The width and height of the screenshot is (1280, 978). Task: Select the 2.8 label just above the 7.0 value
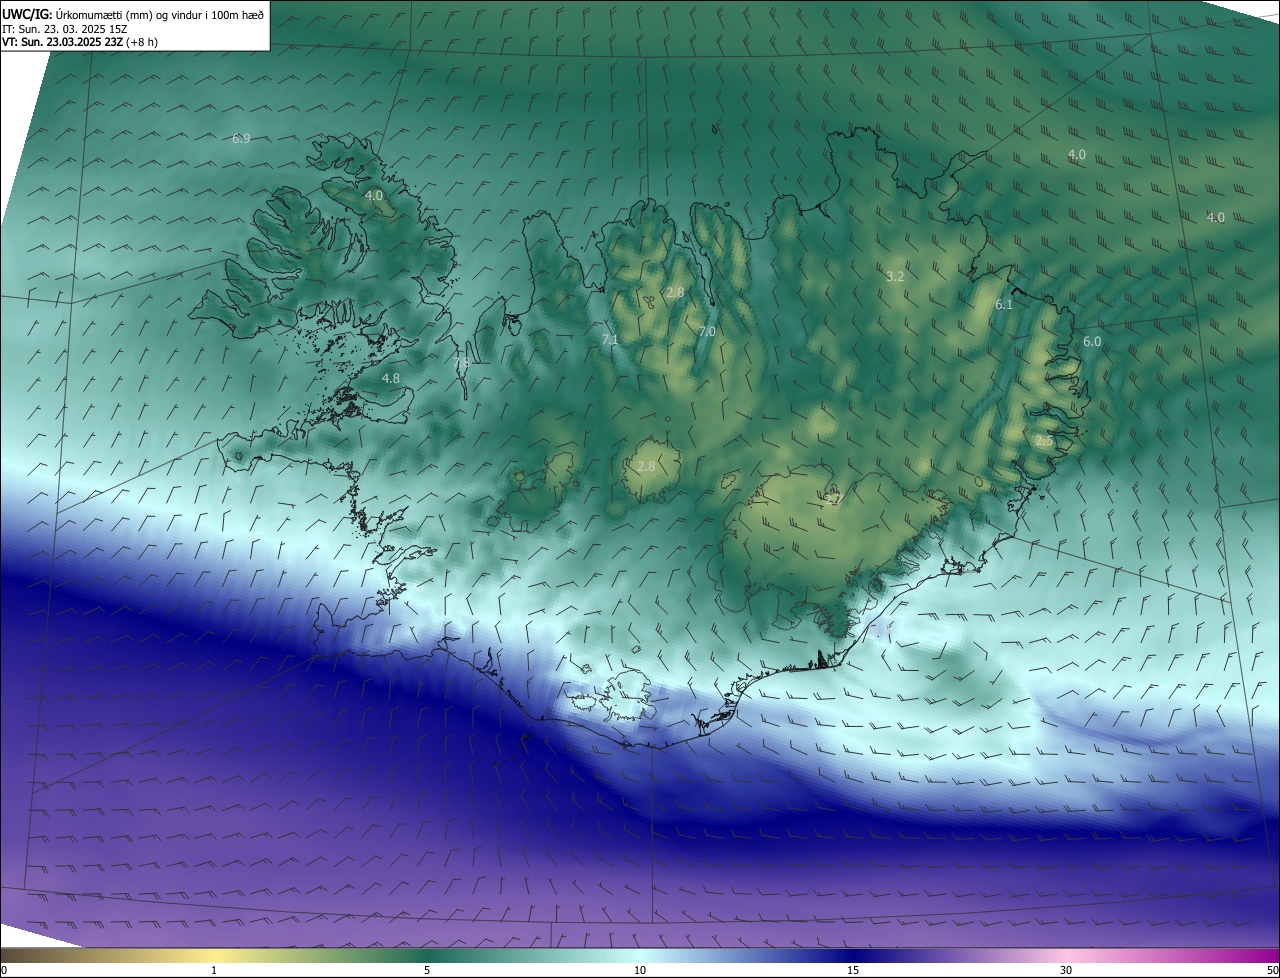click(x=675, y=292)
